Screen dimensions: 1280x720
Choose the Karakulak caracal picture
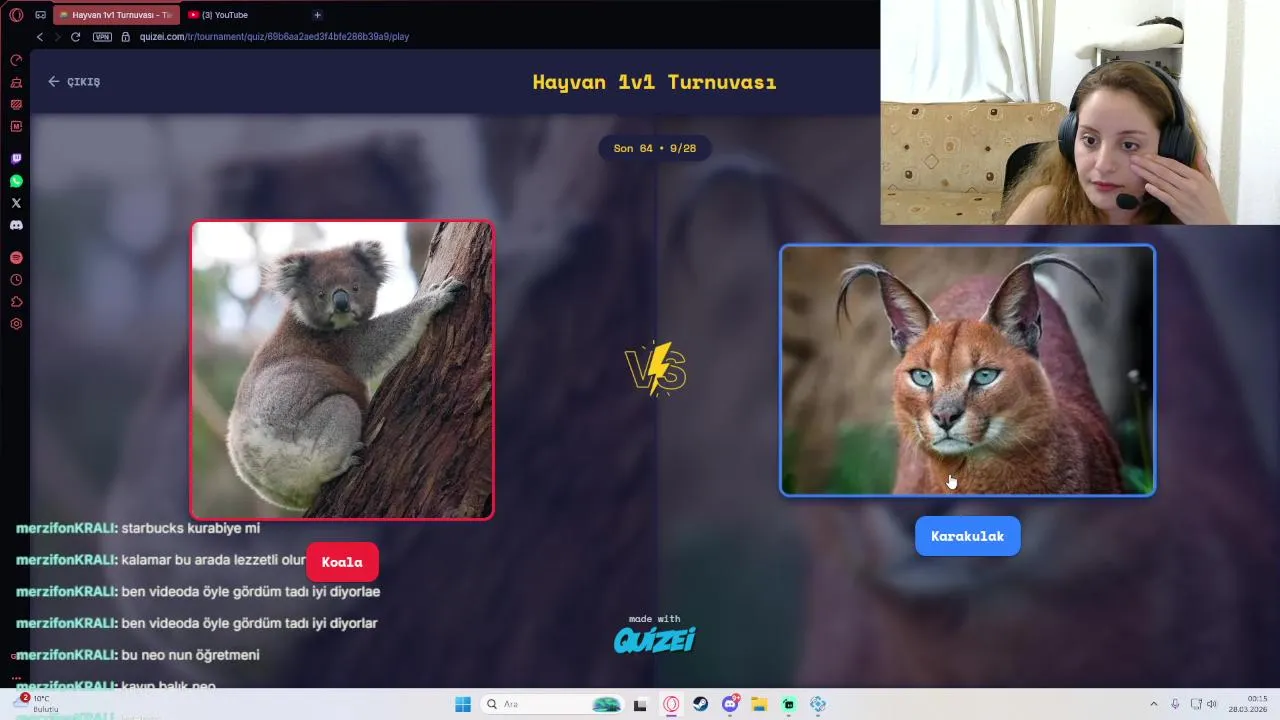coord(967,370)
